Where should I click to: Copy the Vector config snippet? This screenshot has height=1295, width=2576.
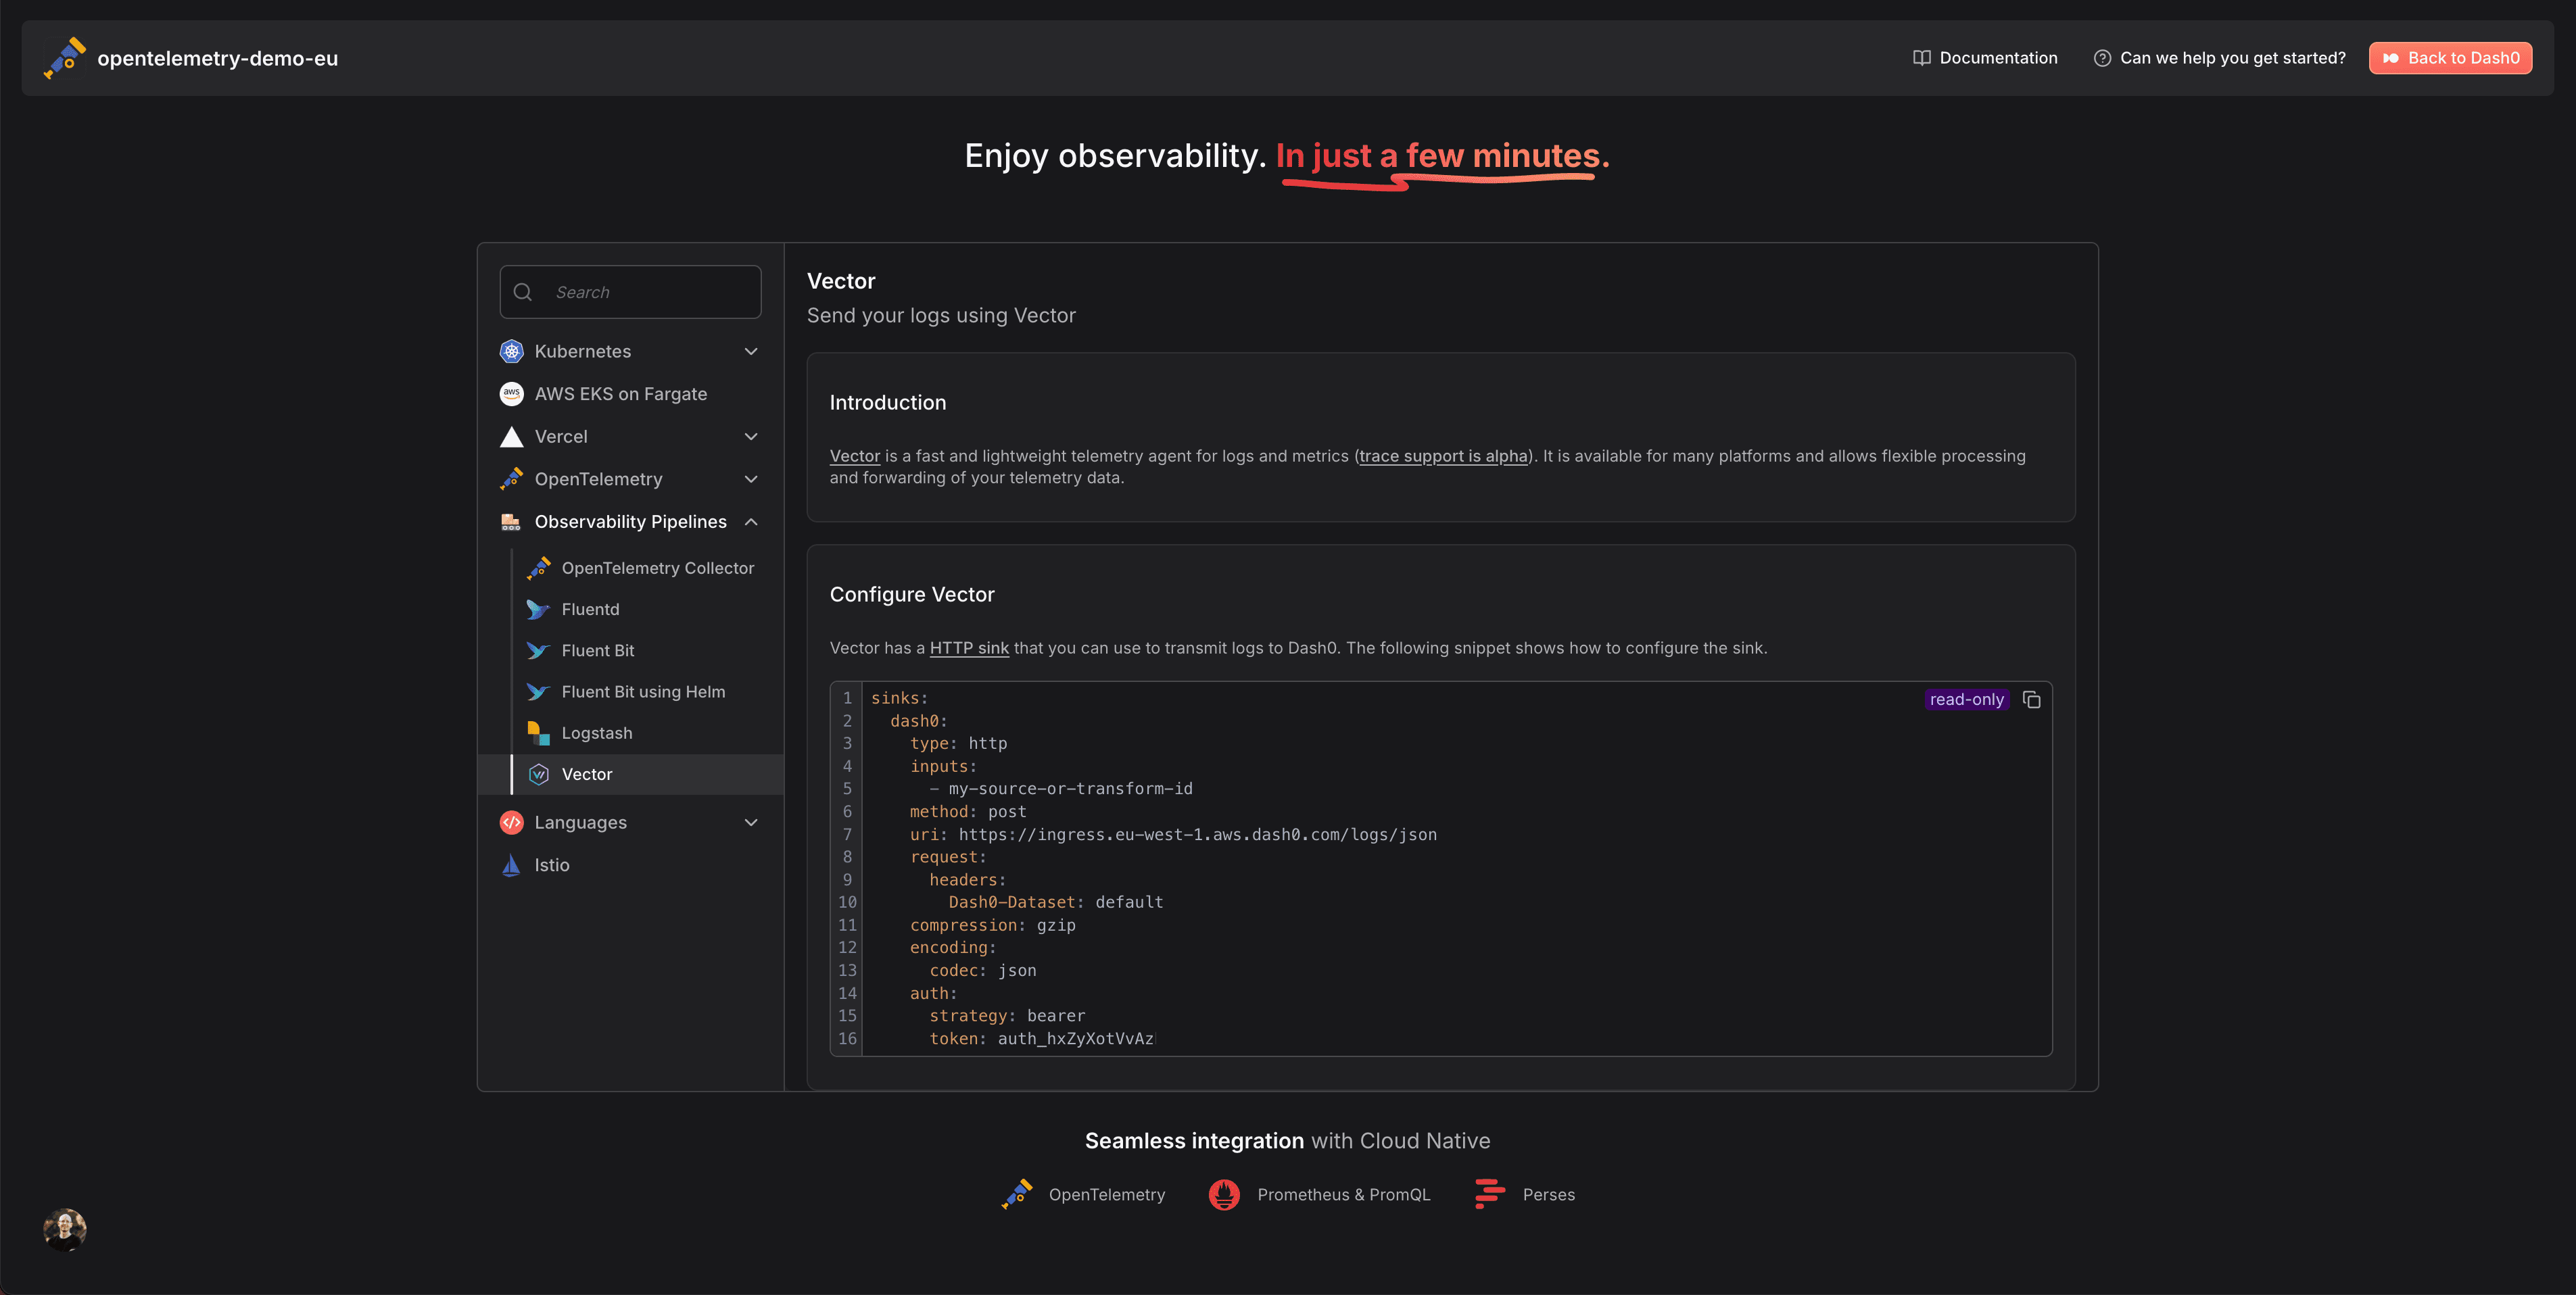2031,699
